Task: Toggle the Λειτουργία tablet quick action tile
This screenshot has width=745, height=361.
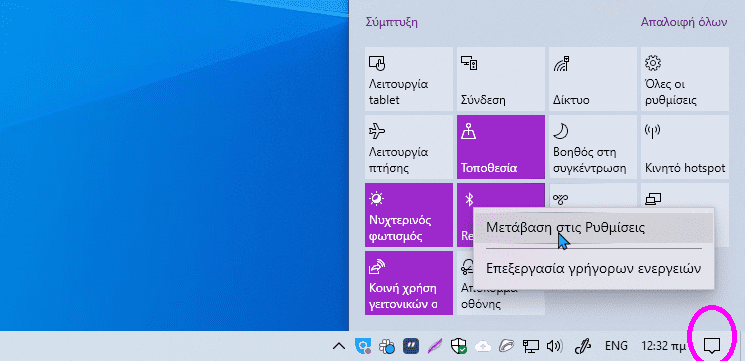Action: point(409,79)
